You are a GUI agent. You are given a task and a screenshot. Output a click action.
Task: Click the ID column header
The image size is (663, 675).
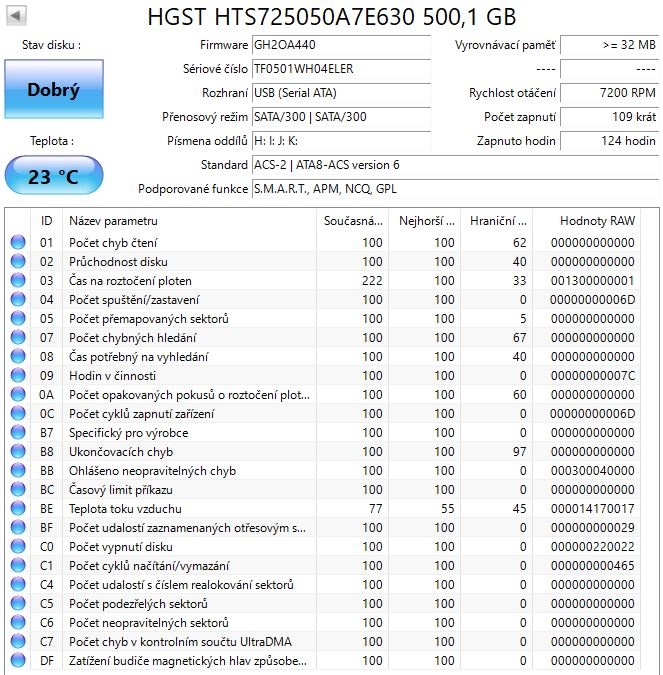pos(46,221)
